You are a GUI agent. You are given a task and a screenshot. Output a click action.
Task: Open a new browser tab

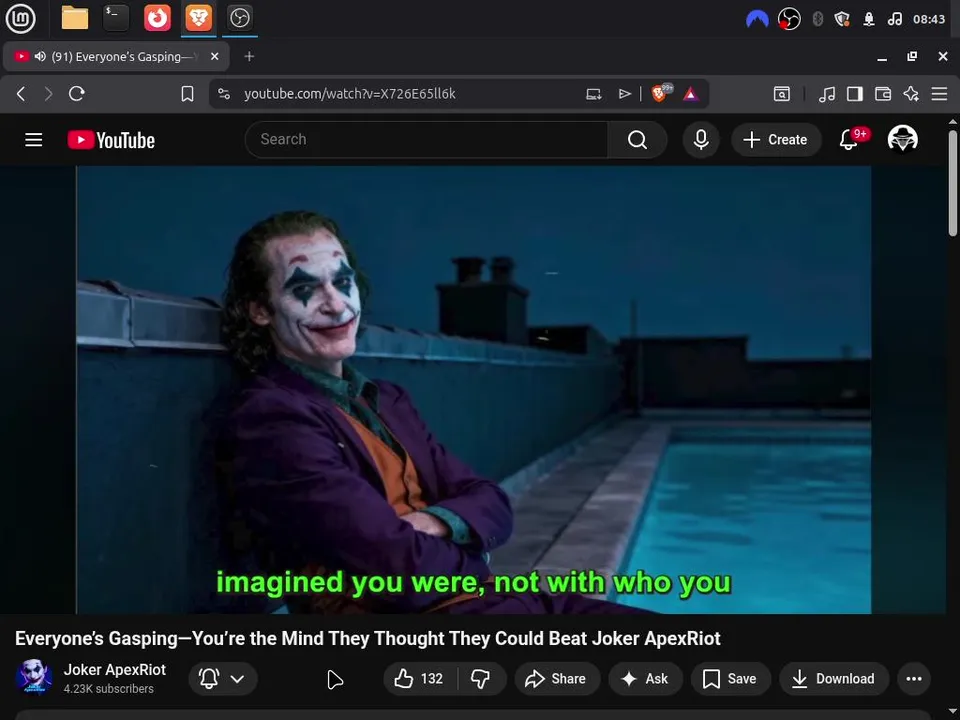(249, 56)
